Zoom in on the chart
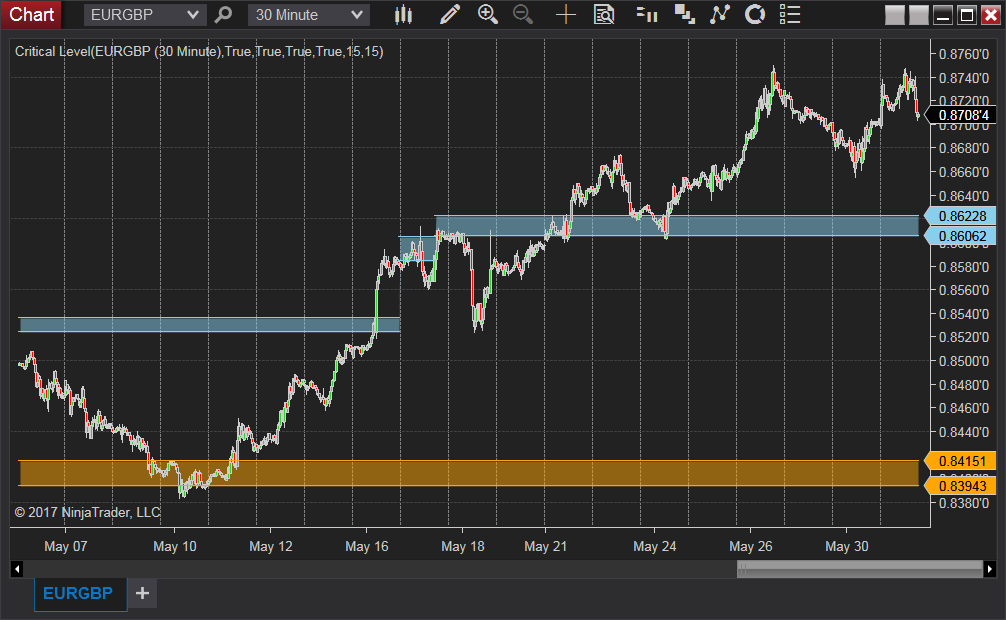1006x620 pixels. point(489,15)
